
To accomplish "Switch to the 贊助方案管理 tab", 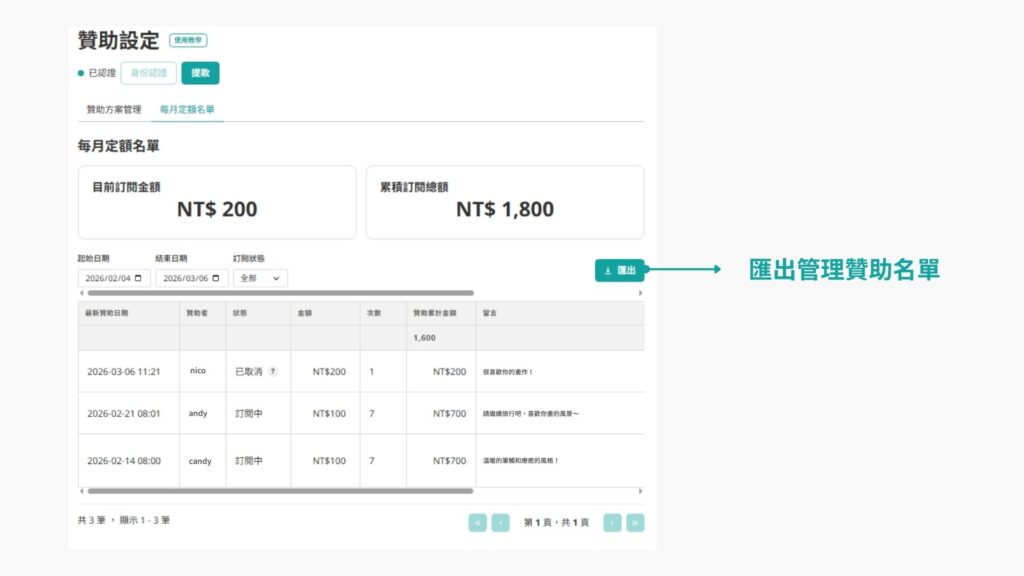I will tap(114, 109).
